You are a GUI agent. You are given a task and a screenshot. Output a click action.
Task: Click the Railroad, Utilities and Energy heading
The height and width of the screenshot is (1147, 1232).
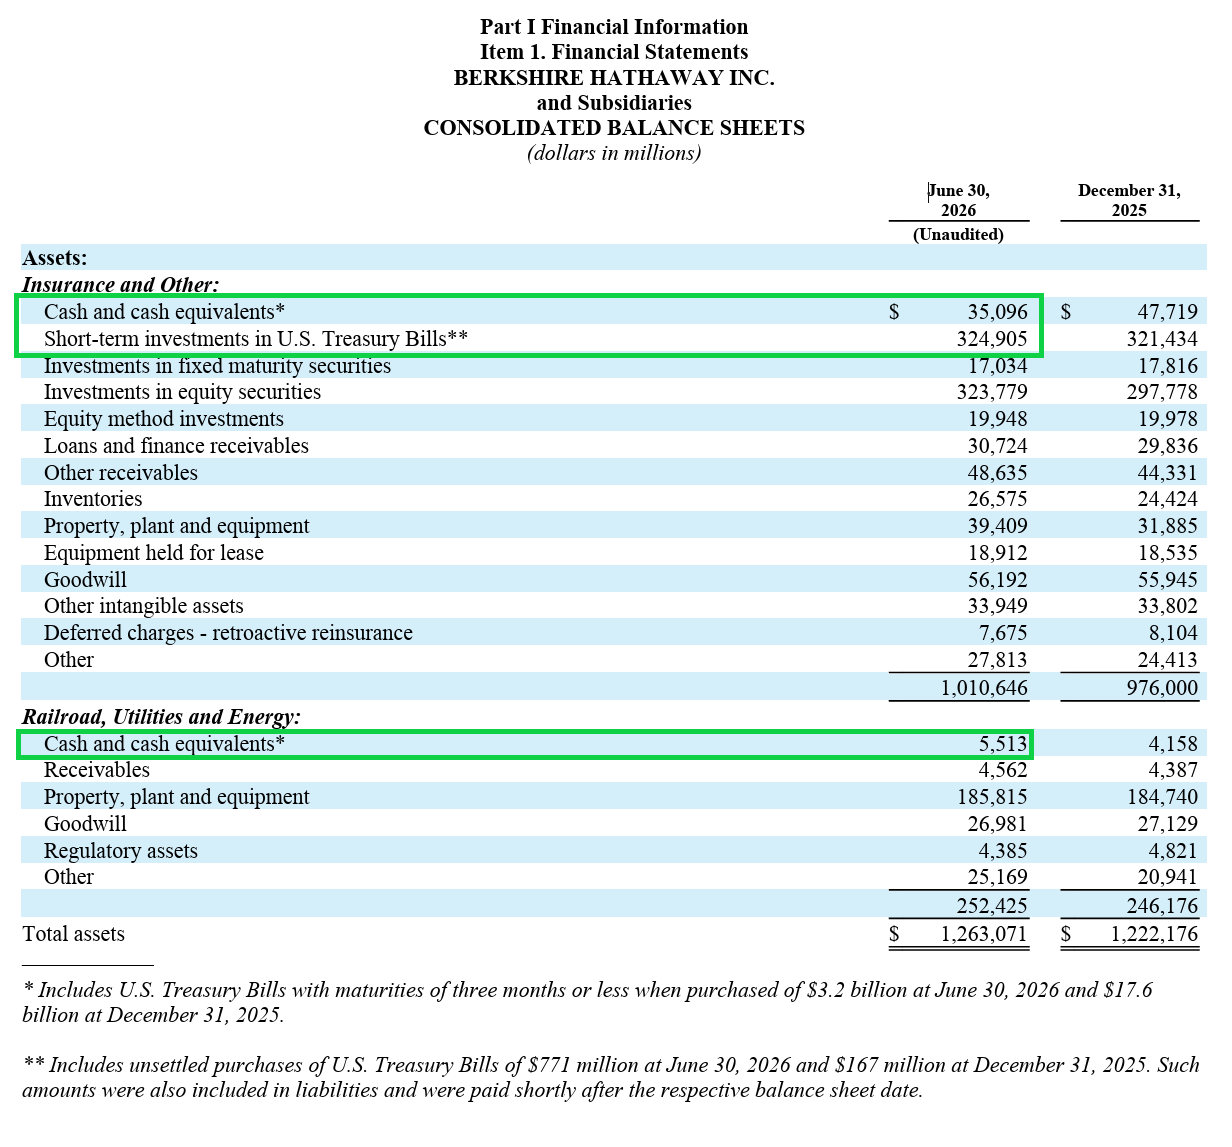[161, 717]
